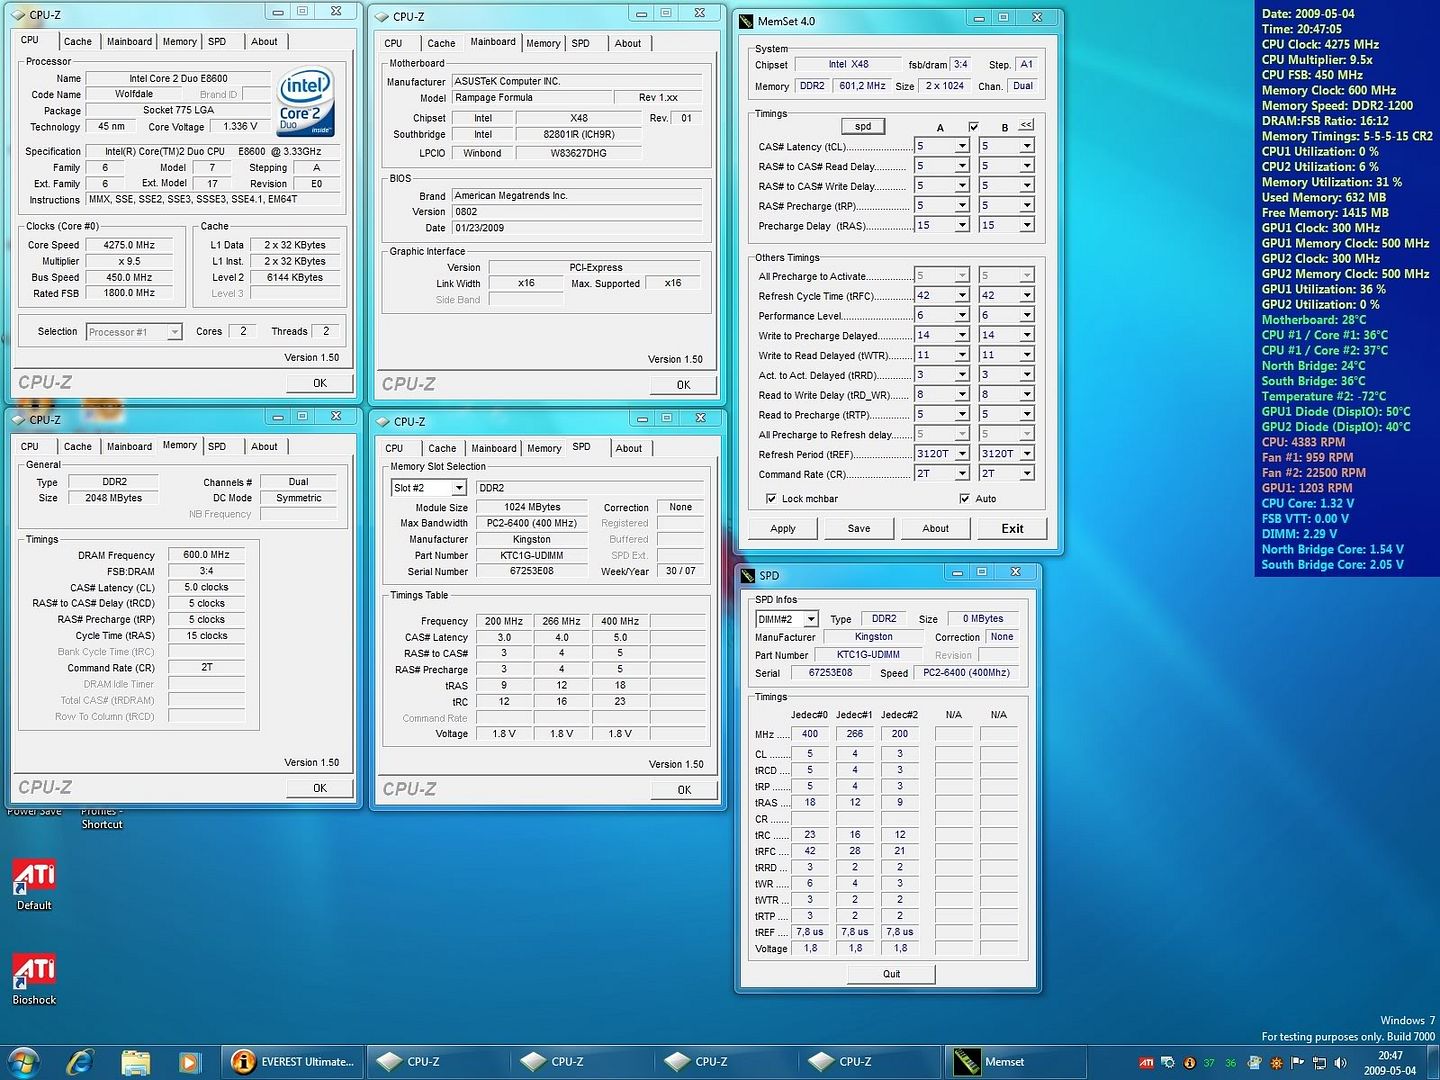Switch to EVEREST Ultimate taskbar button
Viewport: 1440px width, 1080px height.
click(x=293, y=1062)
